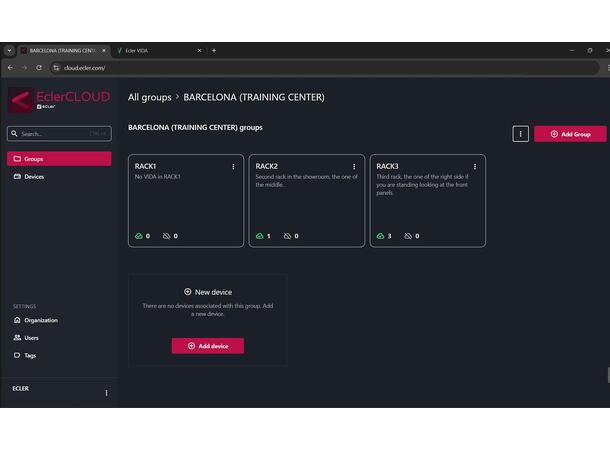Navigate to All groups breadcrumb
610x450 pixels.
(149, 97)
